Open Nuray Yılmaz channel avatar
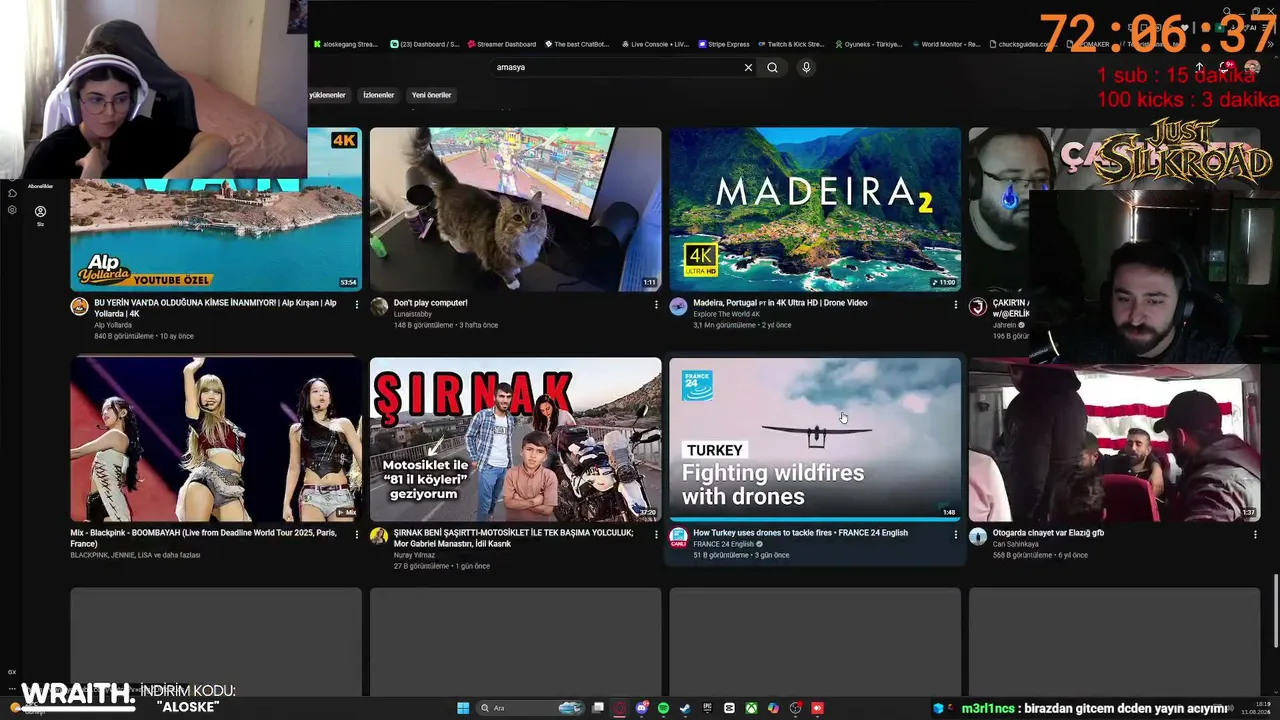1280x720 pixels. coord(379,536)
